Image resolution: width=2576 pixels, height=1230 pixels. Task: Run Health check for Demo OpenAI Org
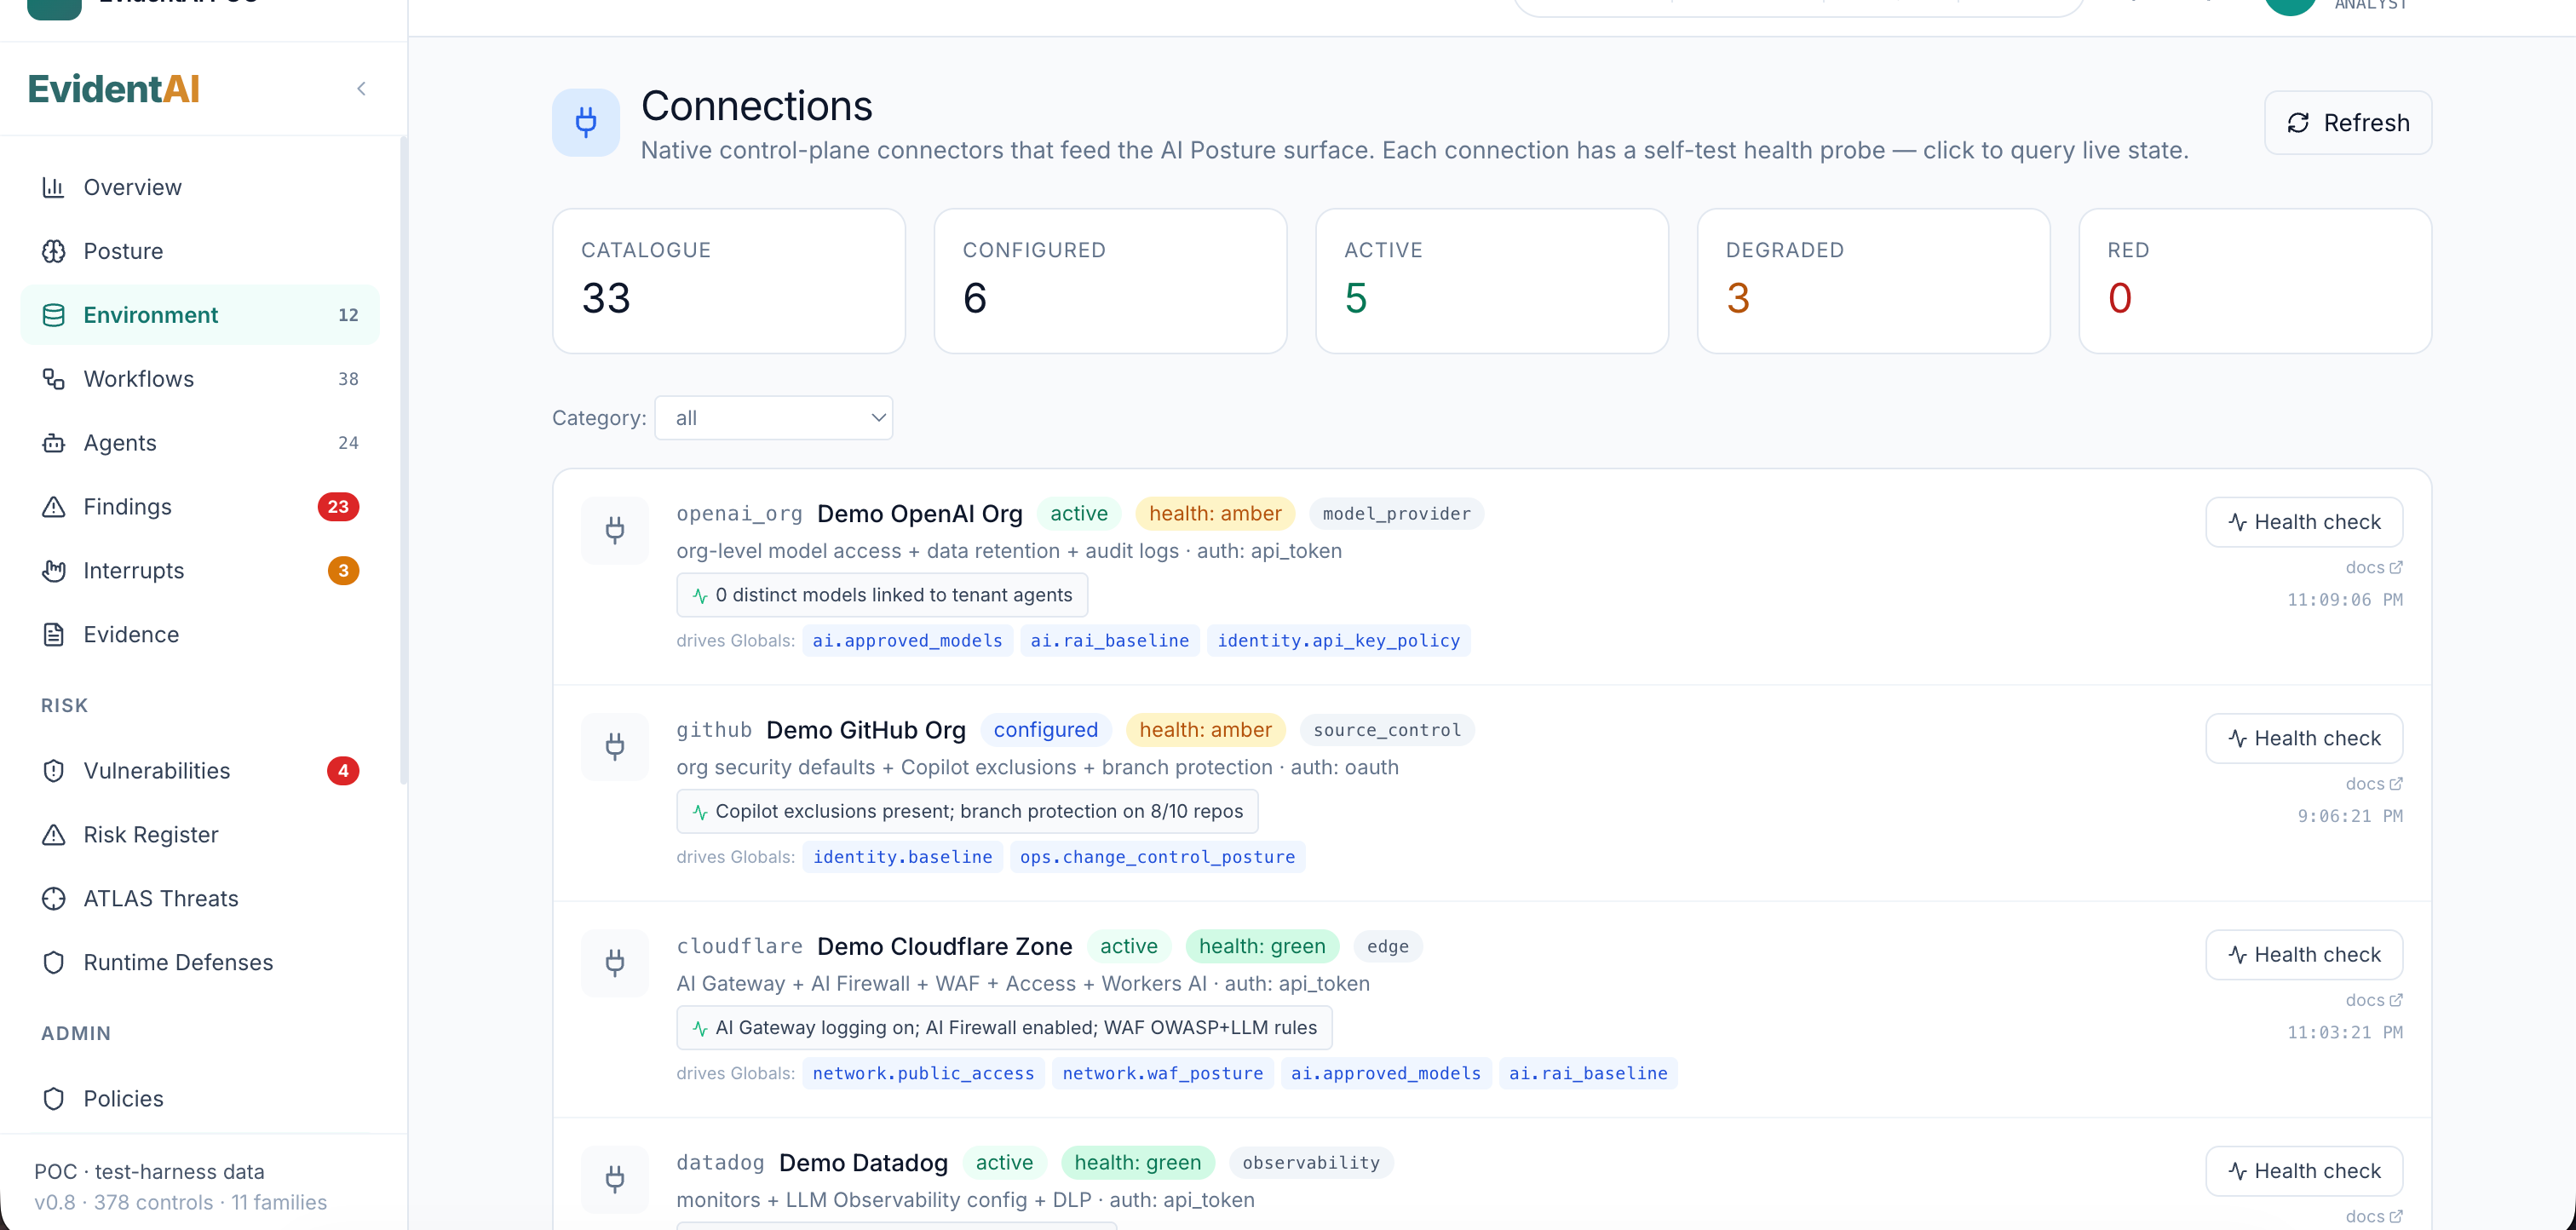point(2304,522)
